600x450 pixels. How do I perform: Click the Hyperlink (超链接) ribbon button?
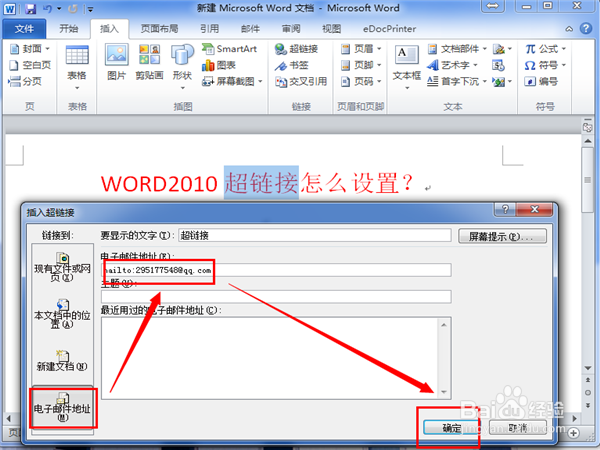297,49
